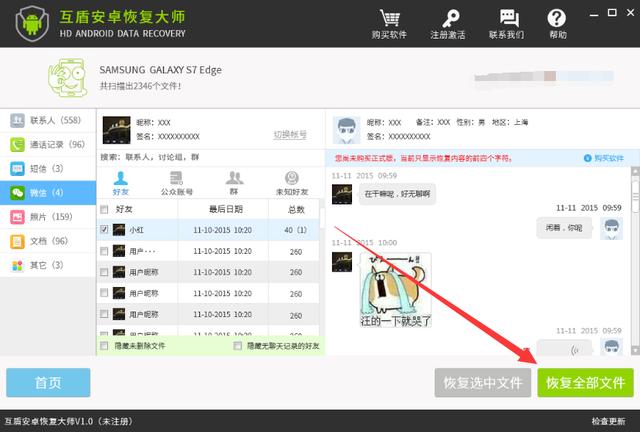Open 短信 (3) category

48,169
